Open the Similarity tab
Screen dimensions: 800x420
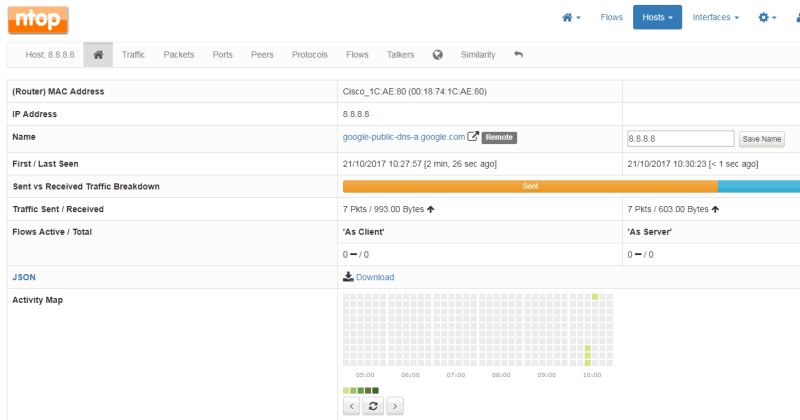[478, 55]
